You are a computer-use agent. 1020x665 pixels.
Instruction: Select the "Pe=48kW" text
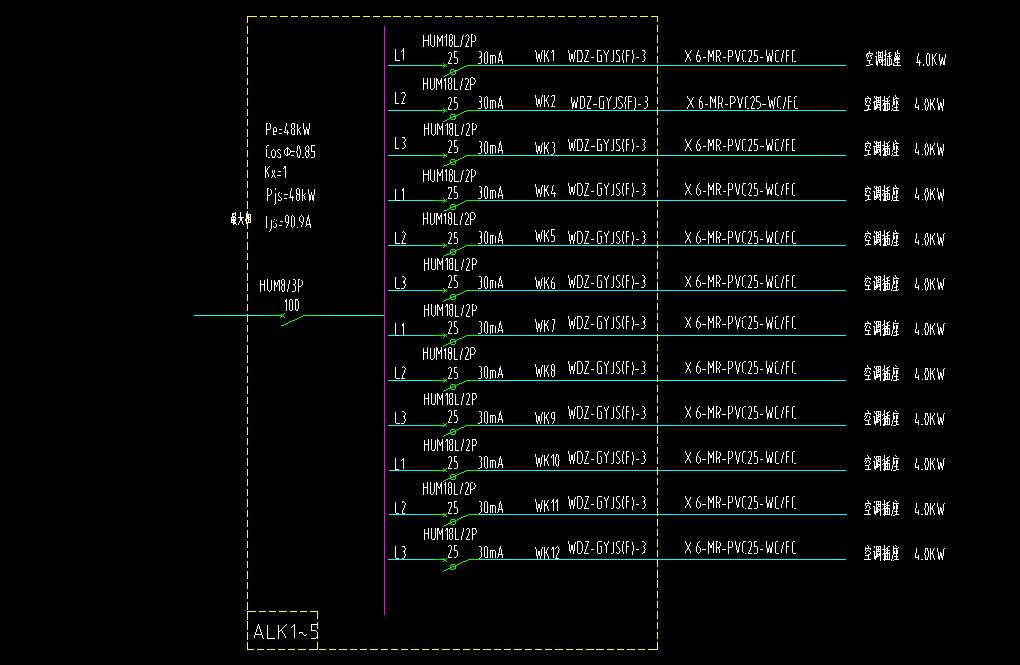pos(288,129)
